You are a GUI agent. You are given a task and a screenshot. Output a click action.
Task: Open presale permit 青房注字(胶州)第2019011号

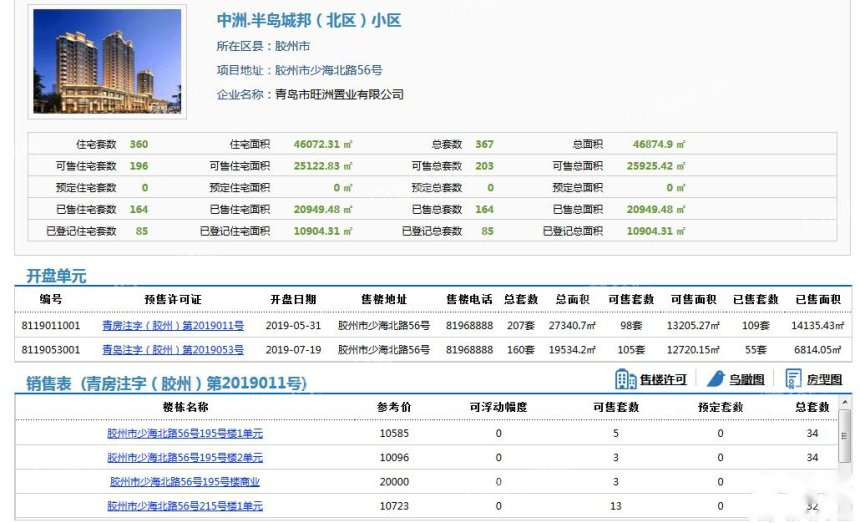point(173,326)
